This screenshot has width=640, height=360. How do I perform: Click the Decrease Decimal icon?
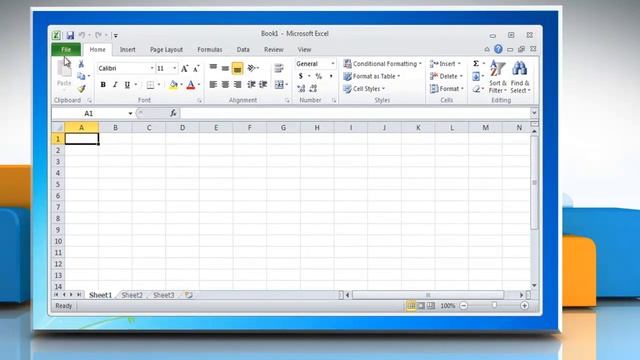(313, 89)
